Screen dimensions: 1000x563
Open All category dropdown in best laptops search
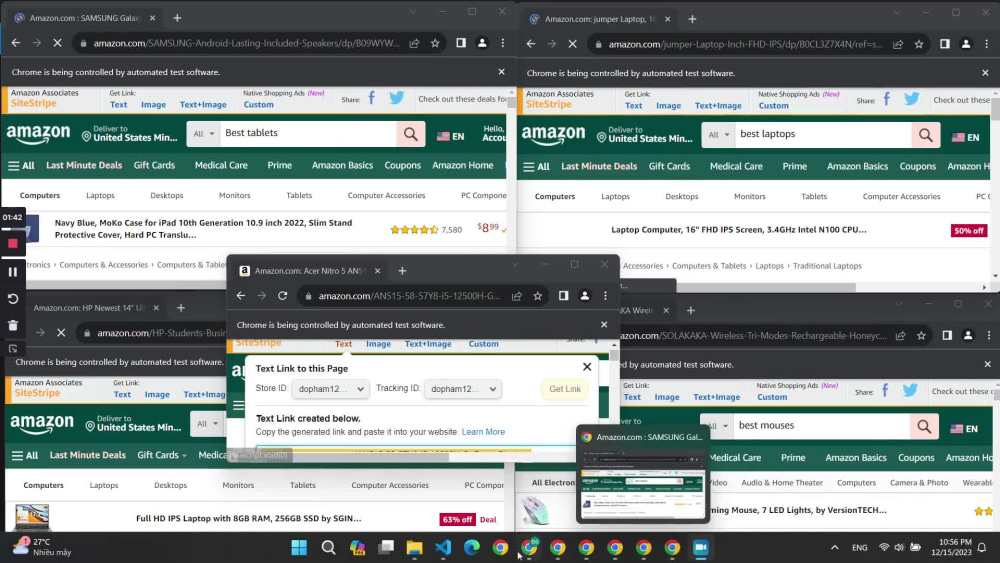718,135
